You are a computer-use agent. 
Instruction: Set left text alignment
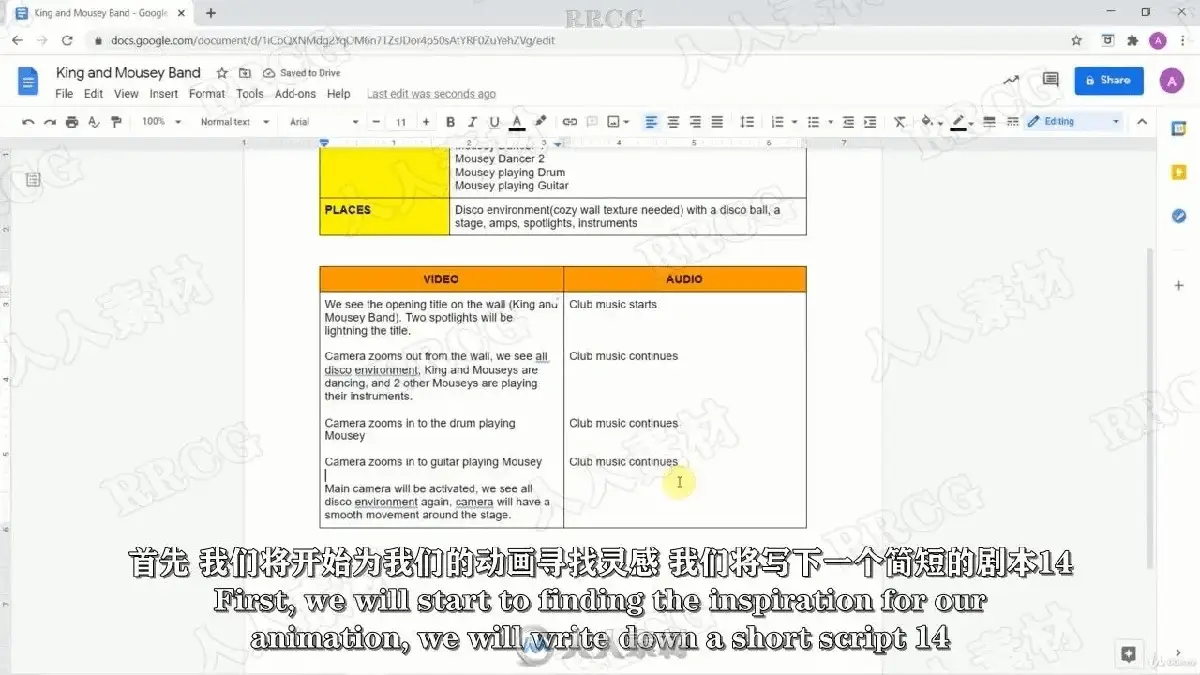(651, 122)
